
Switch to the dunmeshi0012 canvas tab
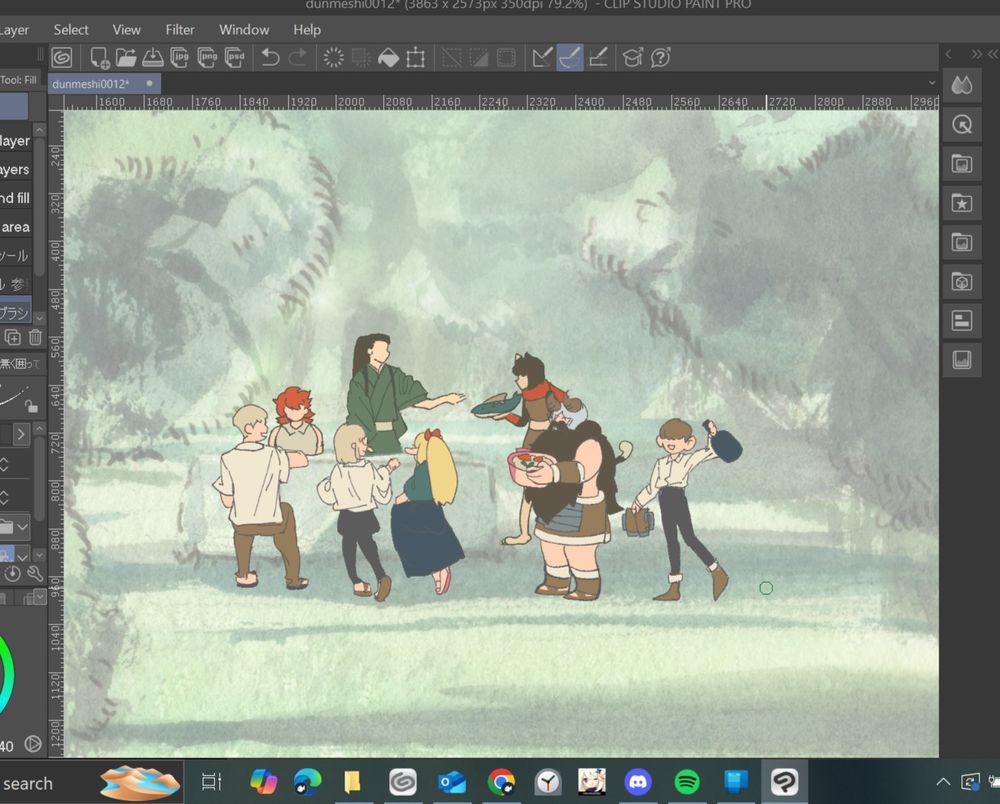93,84
